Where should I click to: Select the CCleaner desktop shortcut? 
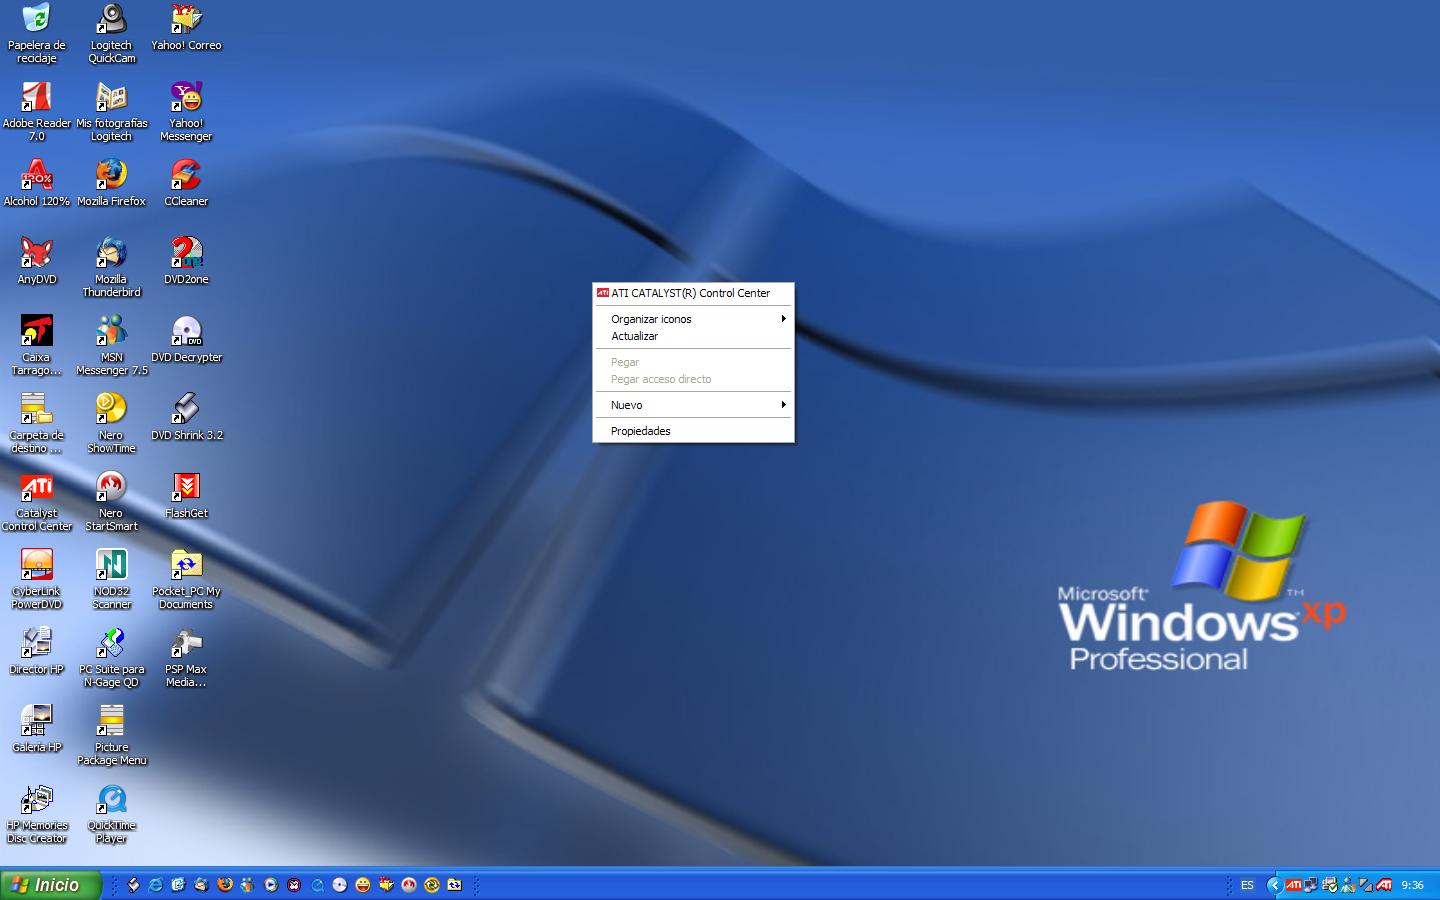coord(186,176)
